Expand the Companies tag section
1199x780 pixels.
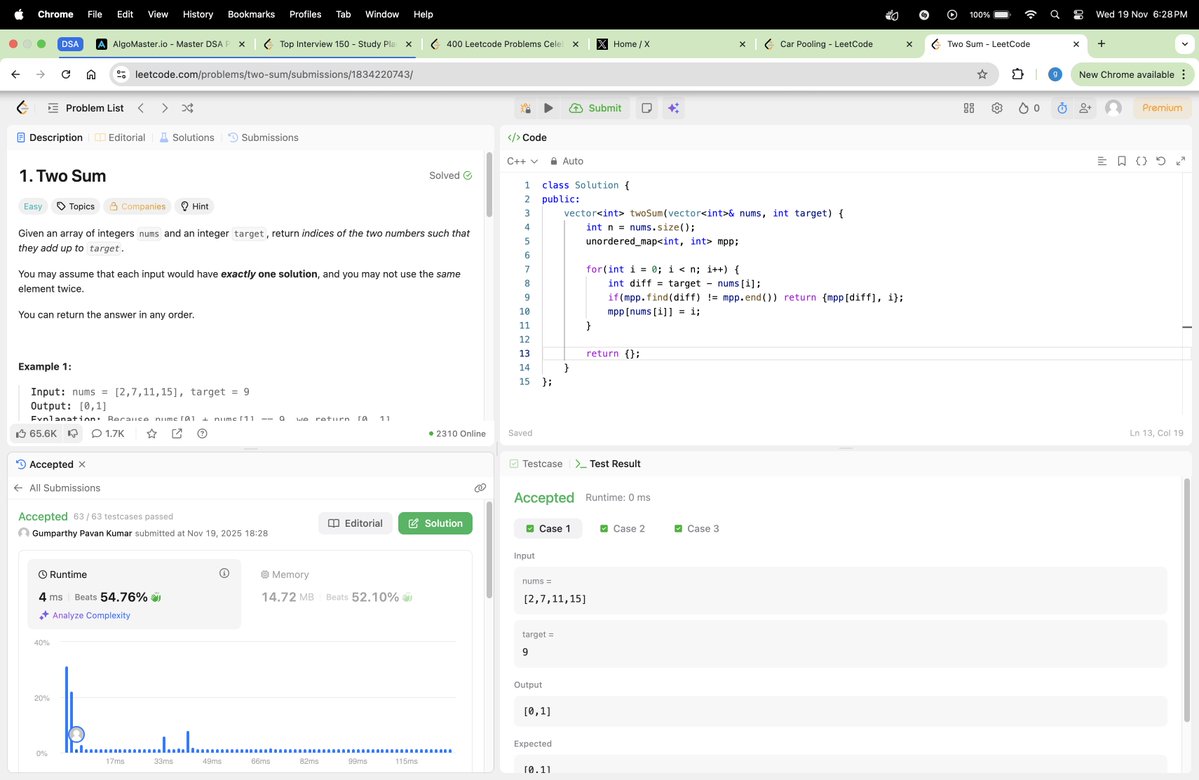point(137,206)
